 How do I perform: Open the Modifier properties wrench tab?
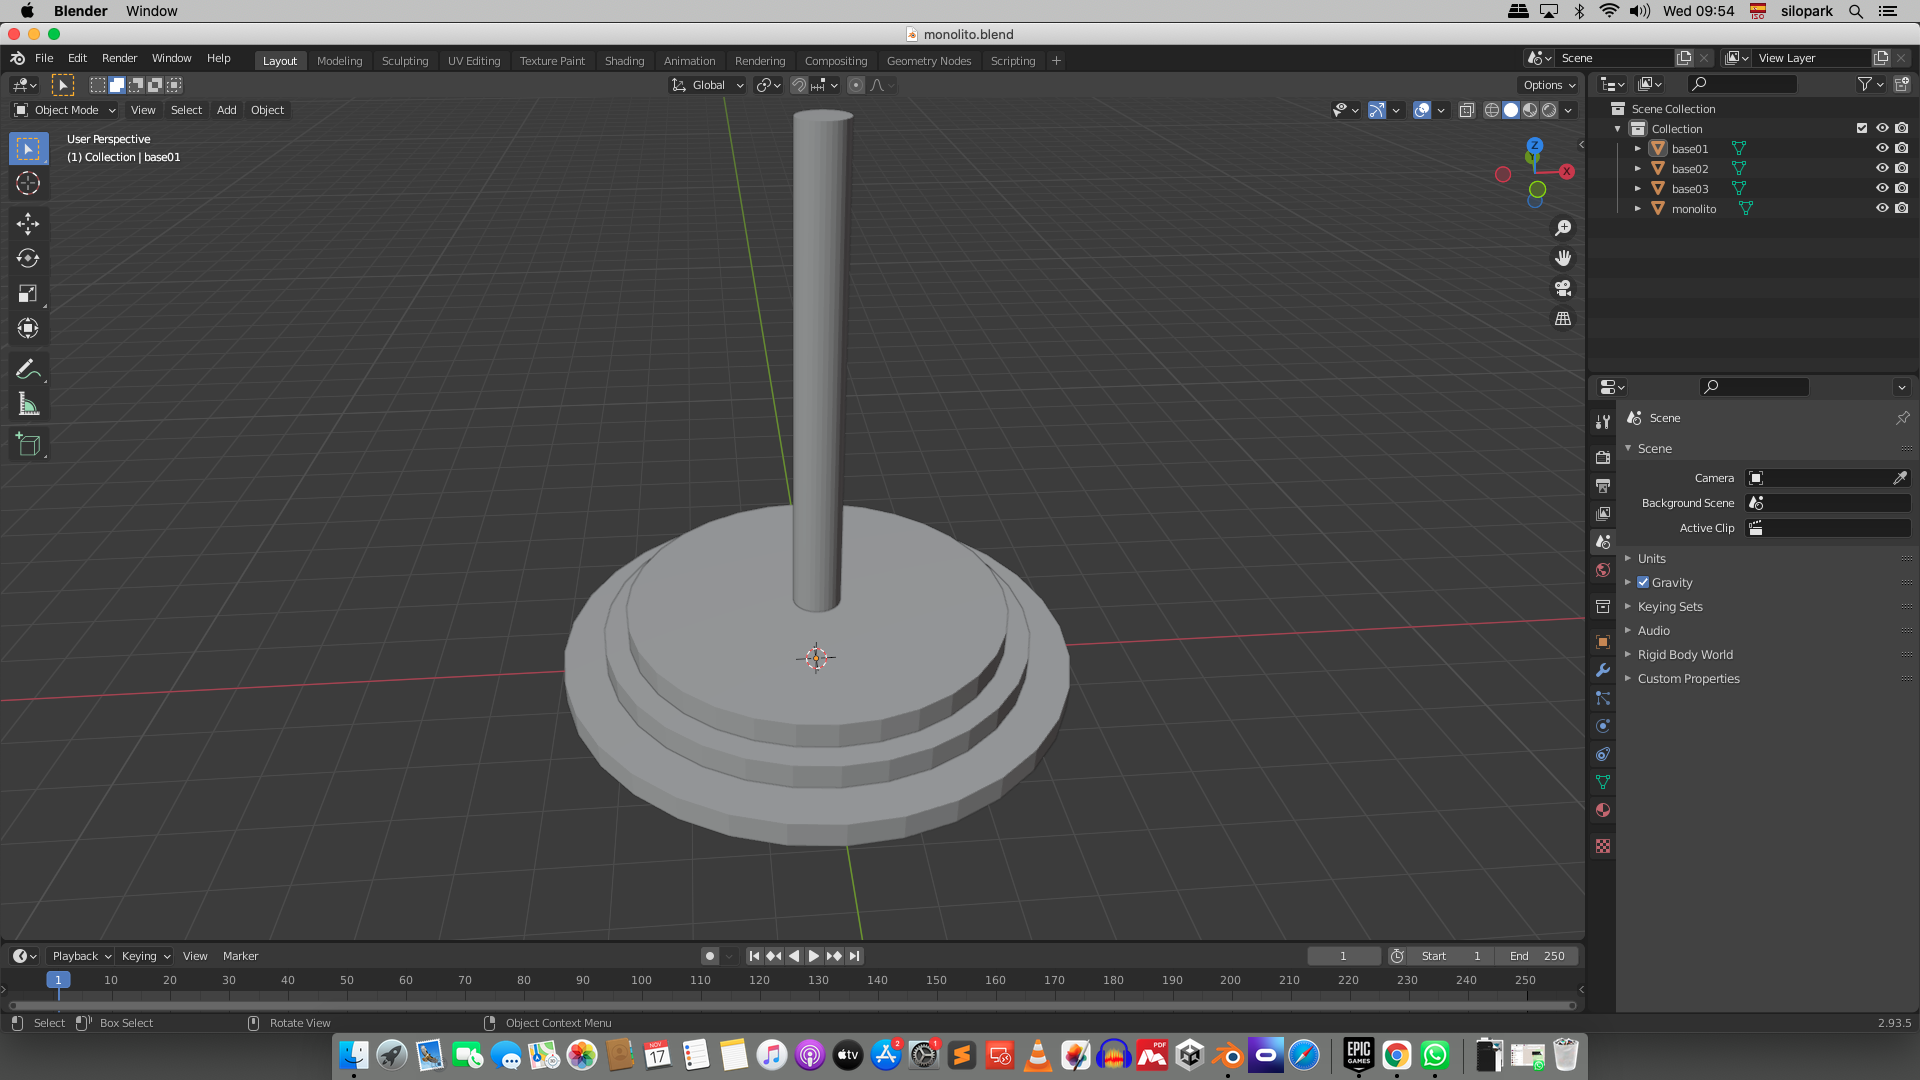pos(1603,670)
